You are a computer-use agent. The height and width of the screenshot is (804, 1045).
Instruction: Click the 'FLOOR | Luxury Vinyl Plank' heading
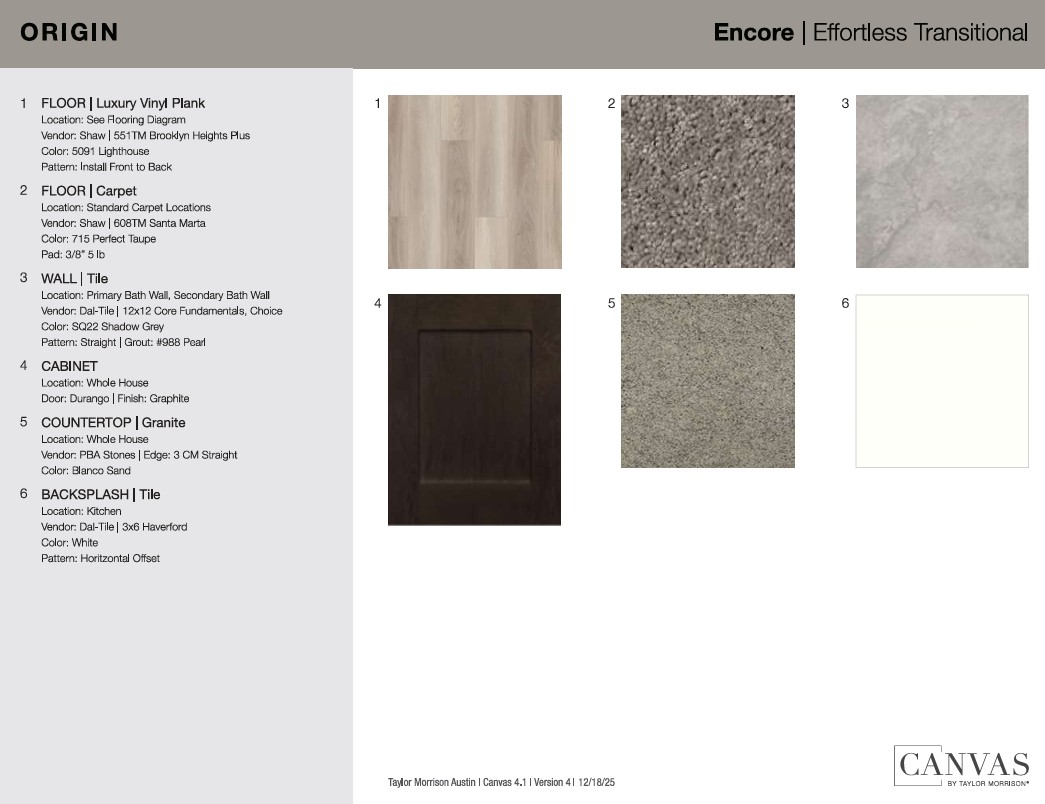(x=123, y=103)
